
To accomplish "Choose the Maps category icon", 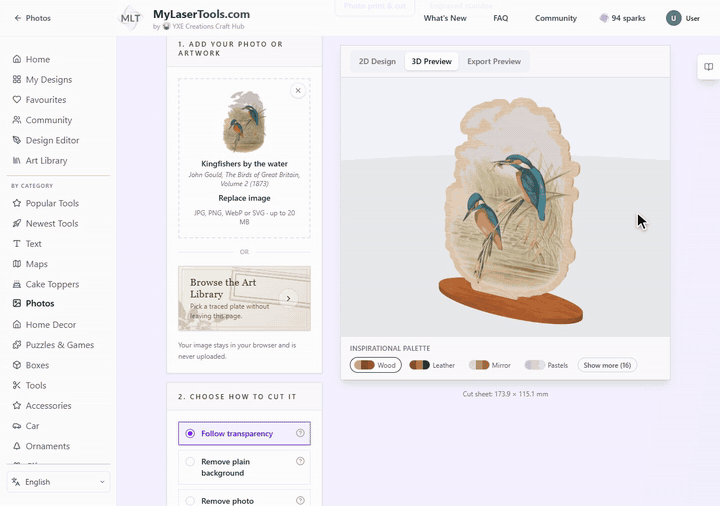I will [x=17, y=264].
